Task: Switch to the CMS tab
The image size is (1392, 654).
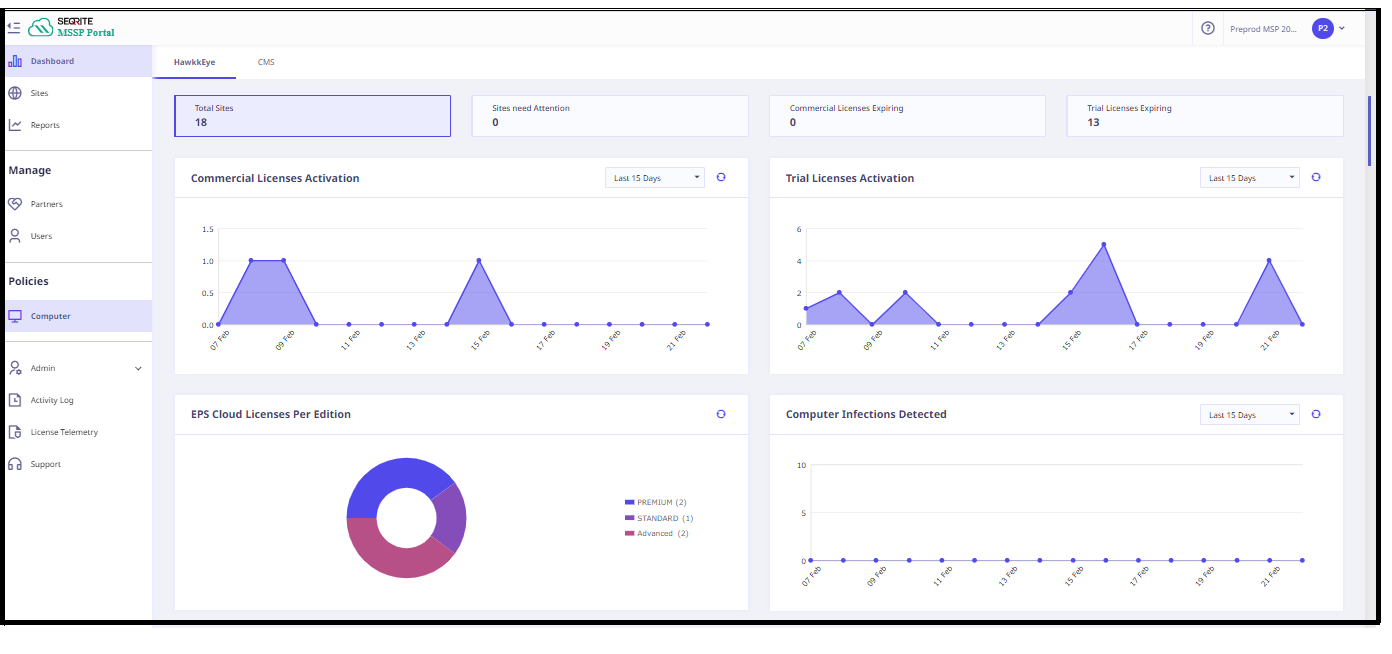Action: coord(266,62)
